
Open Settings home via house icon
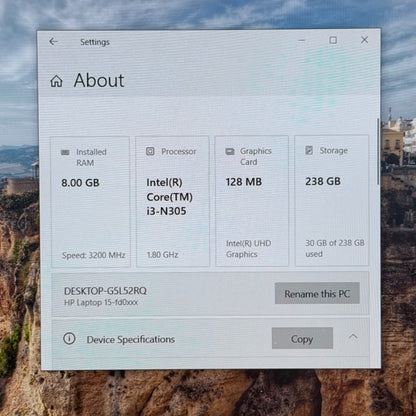[x=56, y=81]
